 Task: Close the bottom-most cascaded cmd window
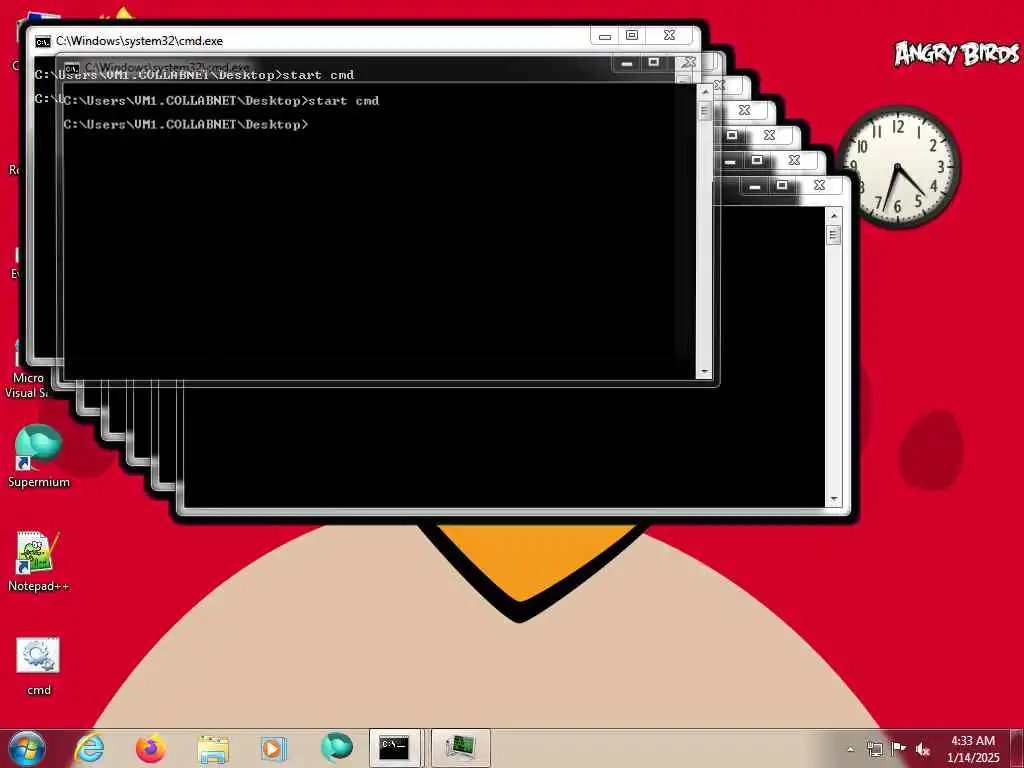pyautogui.click(x=820, y=186)
